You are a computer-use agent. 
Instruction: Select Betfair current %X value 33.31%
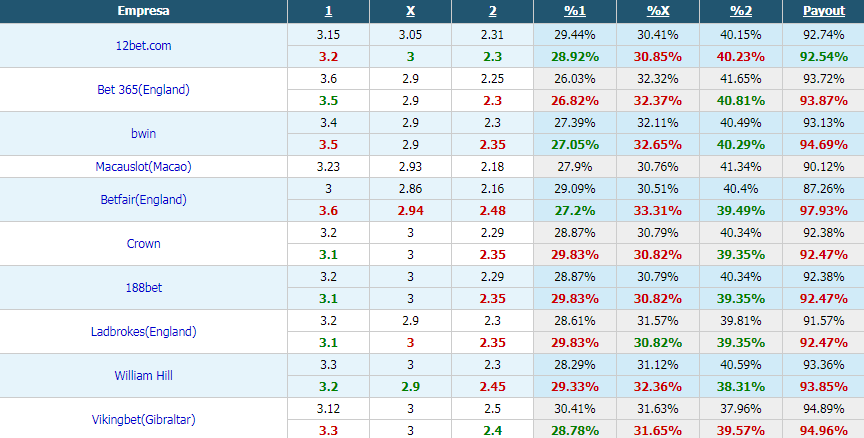[x=658, y=211]
